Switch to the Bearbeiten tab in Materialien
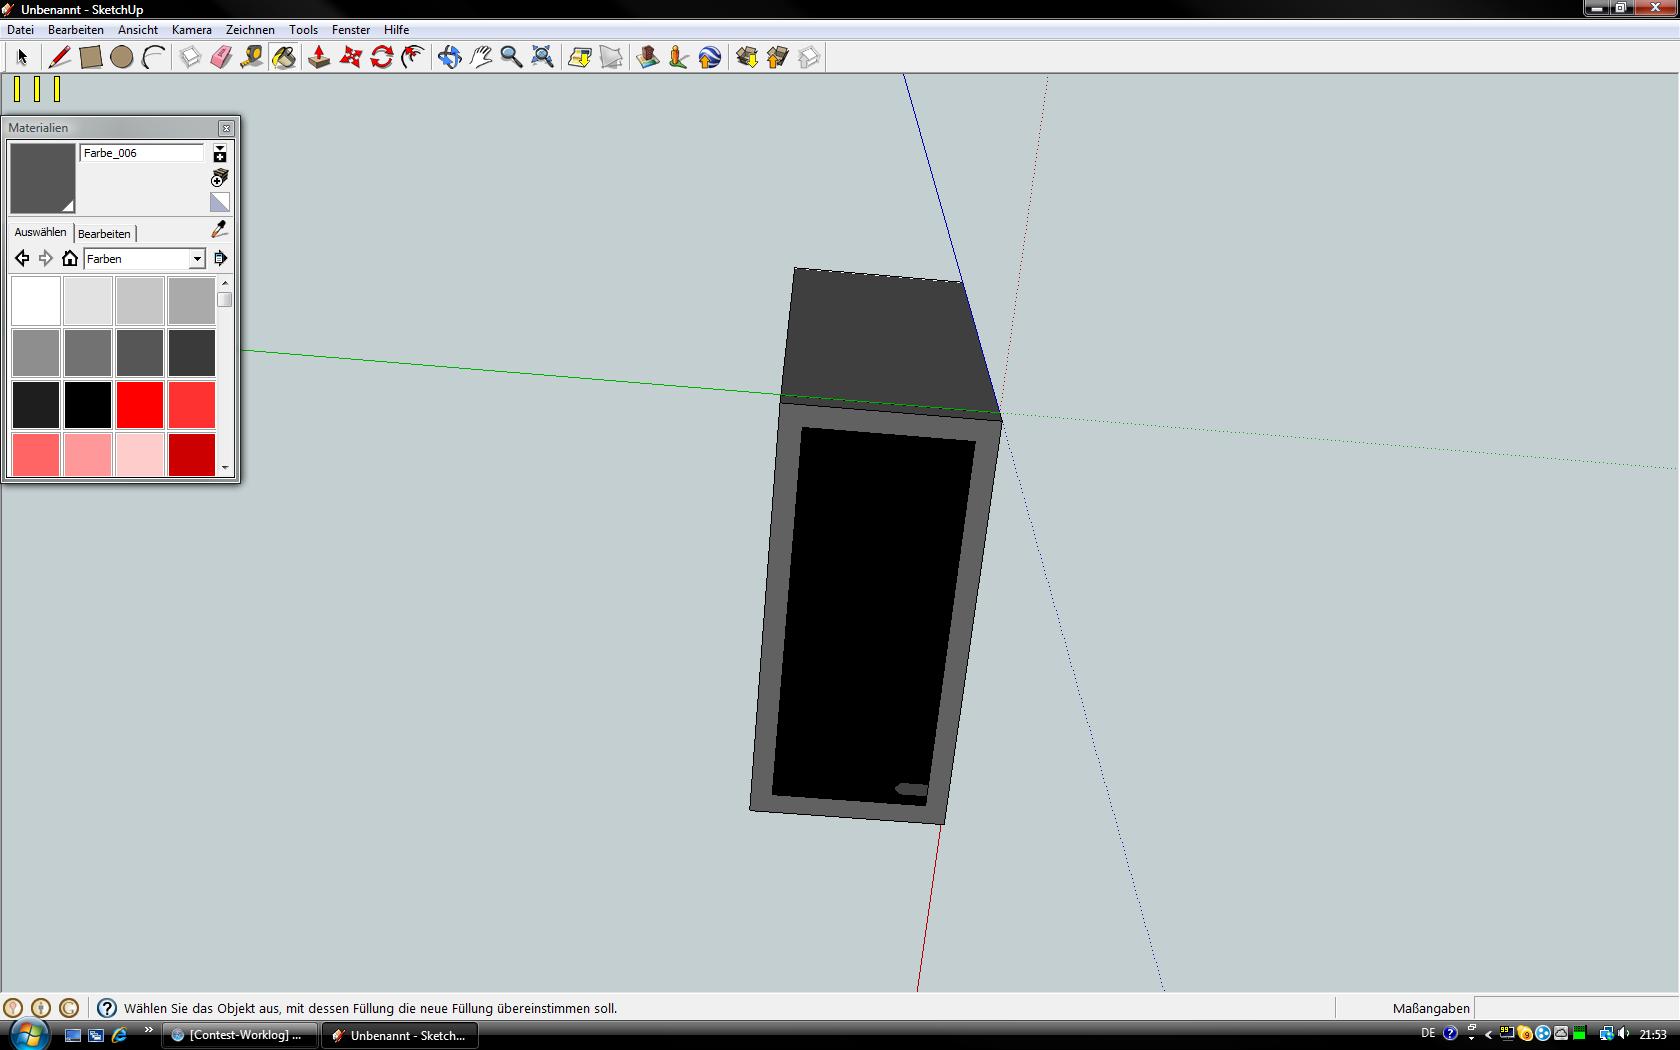The width and height of the screenshot is (1680, 1050). (x=104, y=233)
